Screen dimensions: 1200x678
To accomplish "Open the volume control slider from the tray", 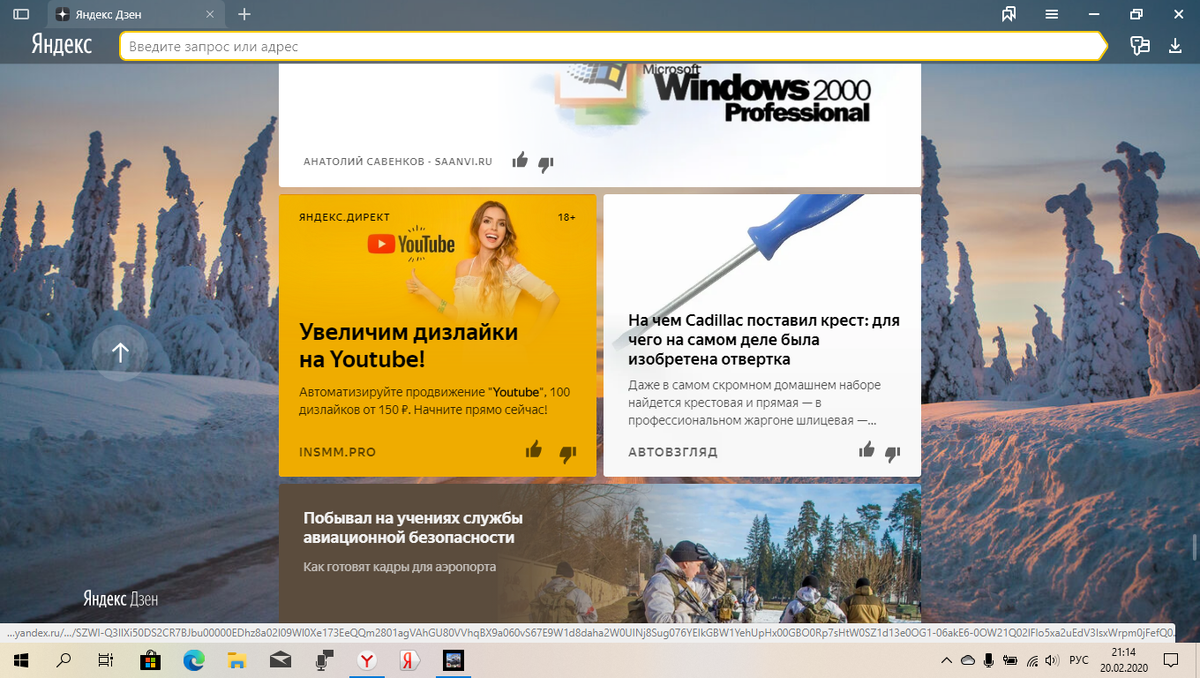I will pos(1052,660).
